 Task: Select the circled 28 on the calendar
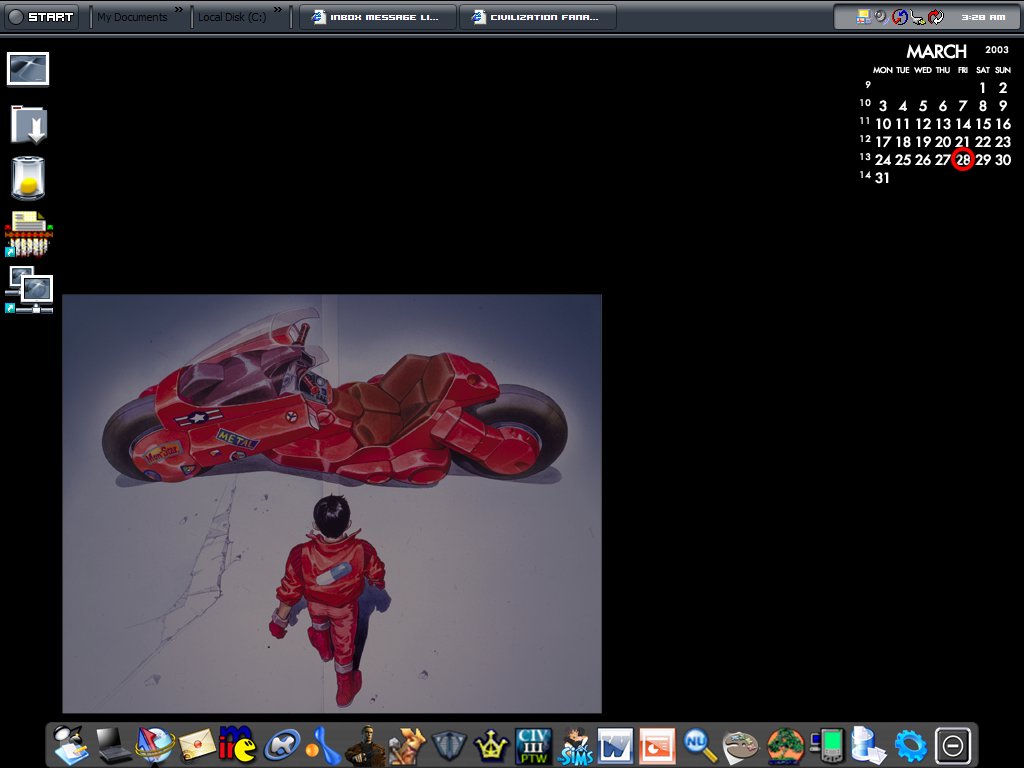[963, 159]
